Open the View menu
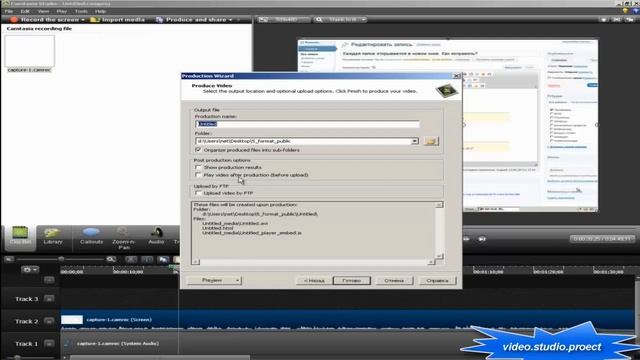 coord(43,11)
